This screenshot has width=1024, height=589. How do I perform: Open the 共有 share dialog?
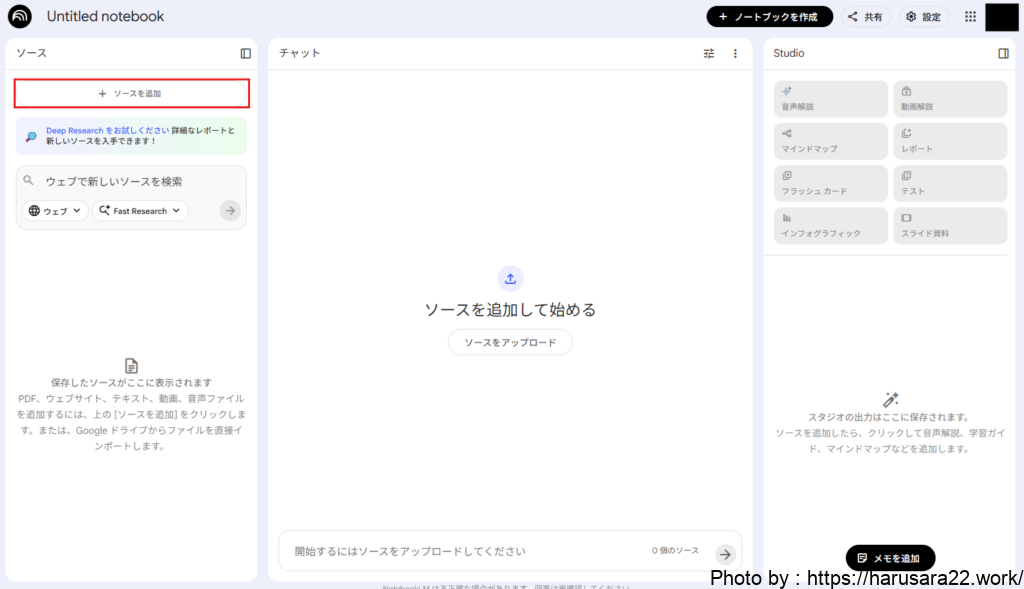click(866, 17)
